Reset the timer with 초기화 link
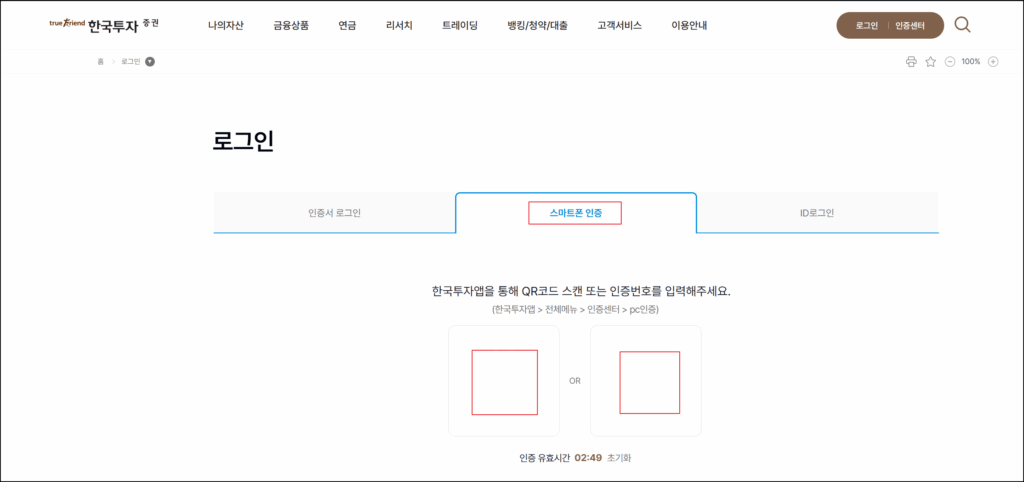Screen dimensions: 1024x482 click(619, 458)
